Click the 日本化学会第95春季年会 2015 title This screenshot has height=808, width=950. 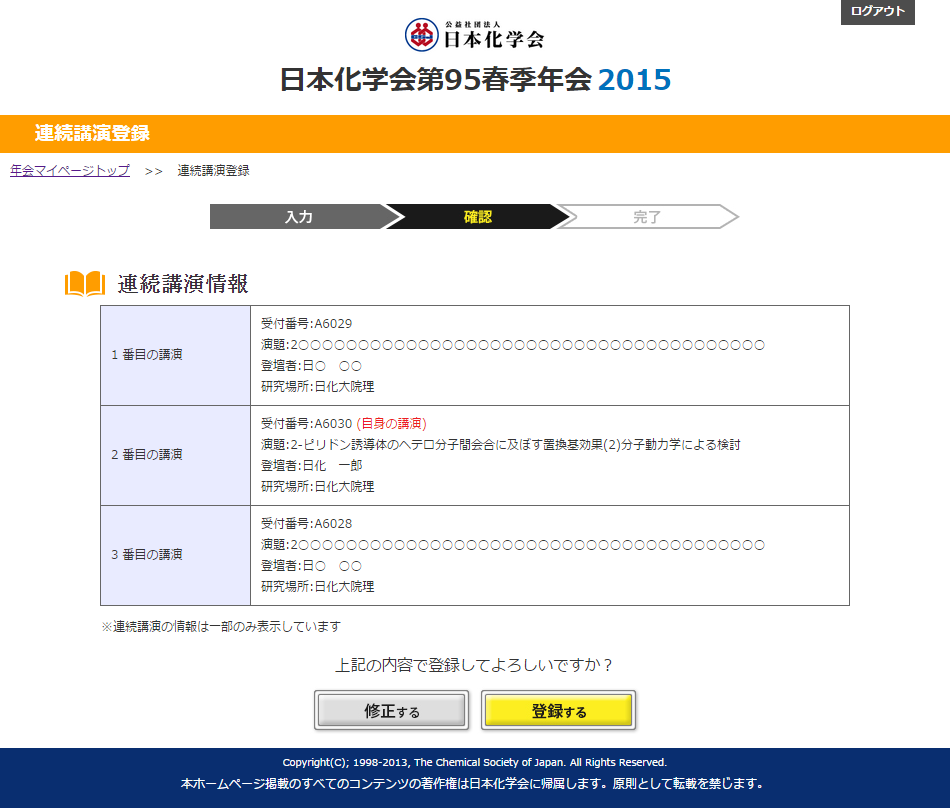[475, 80]
